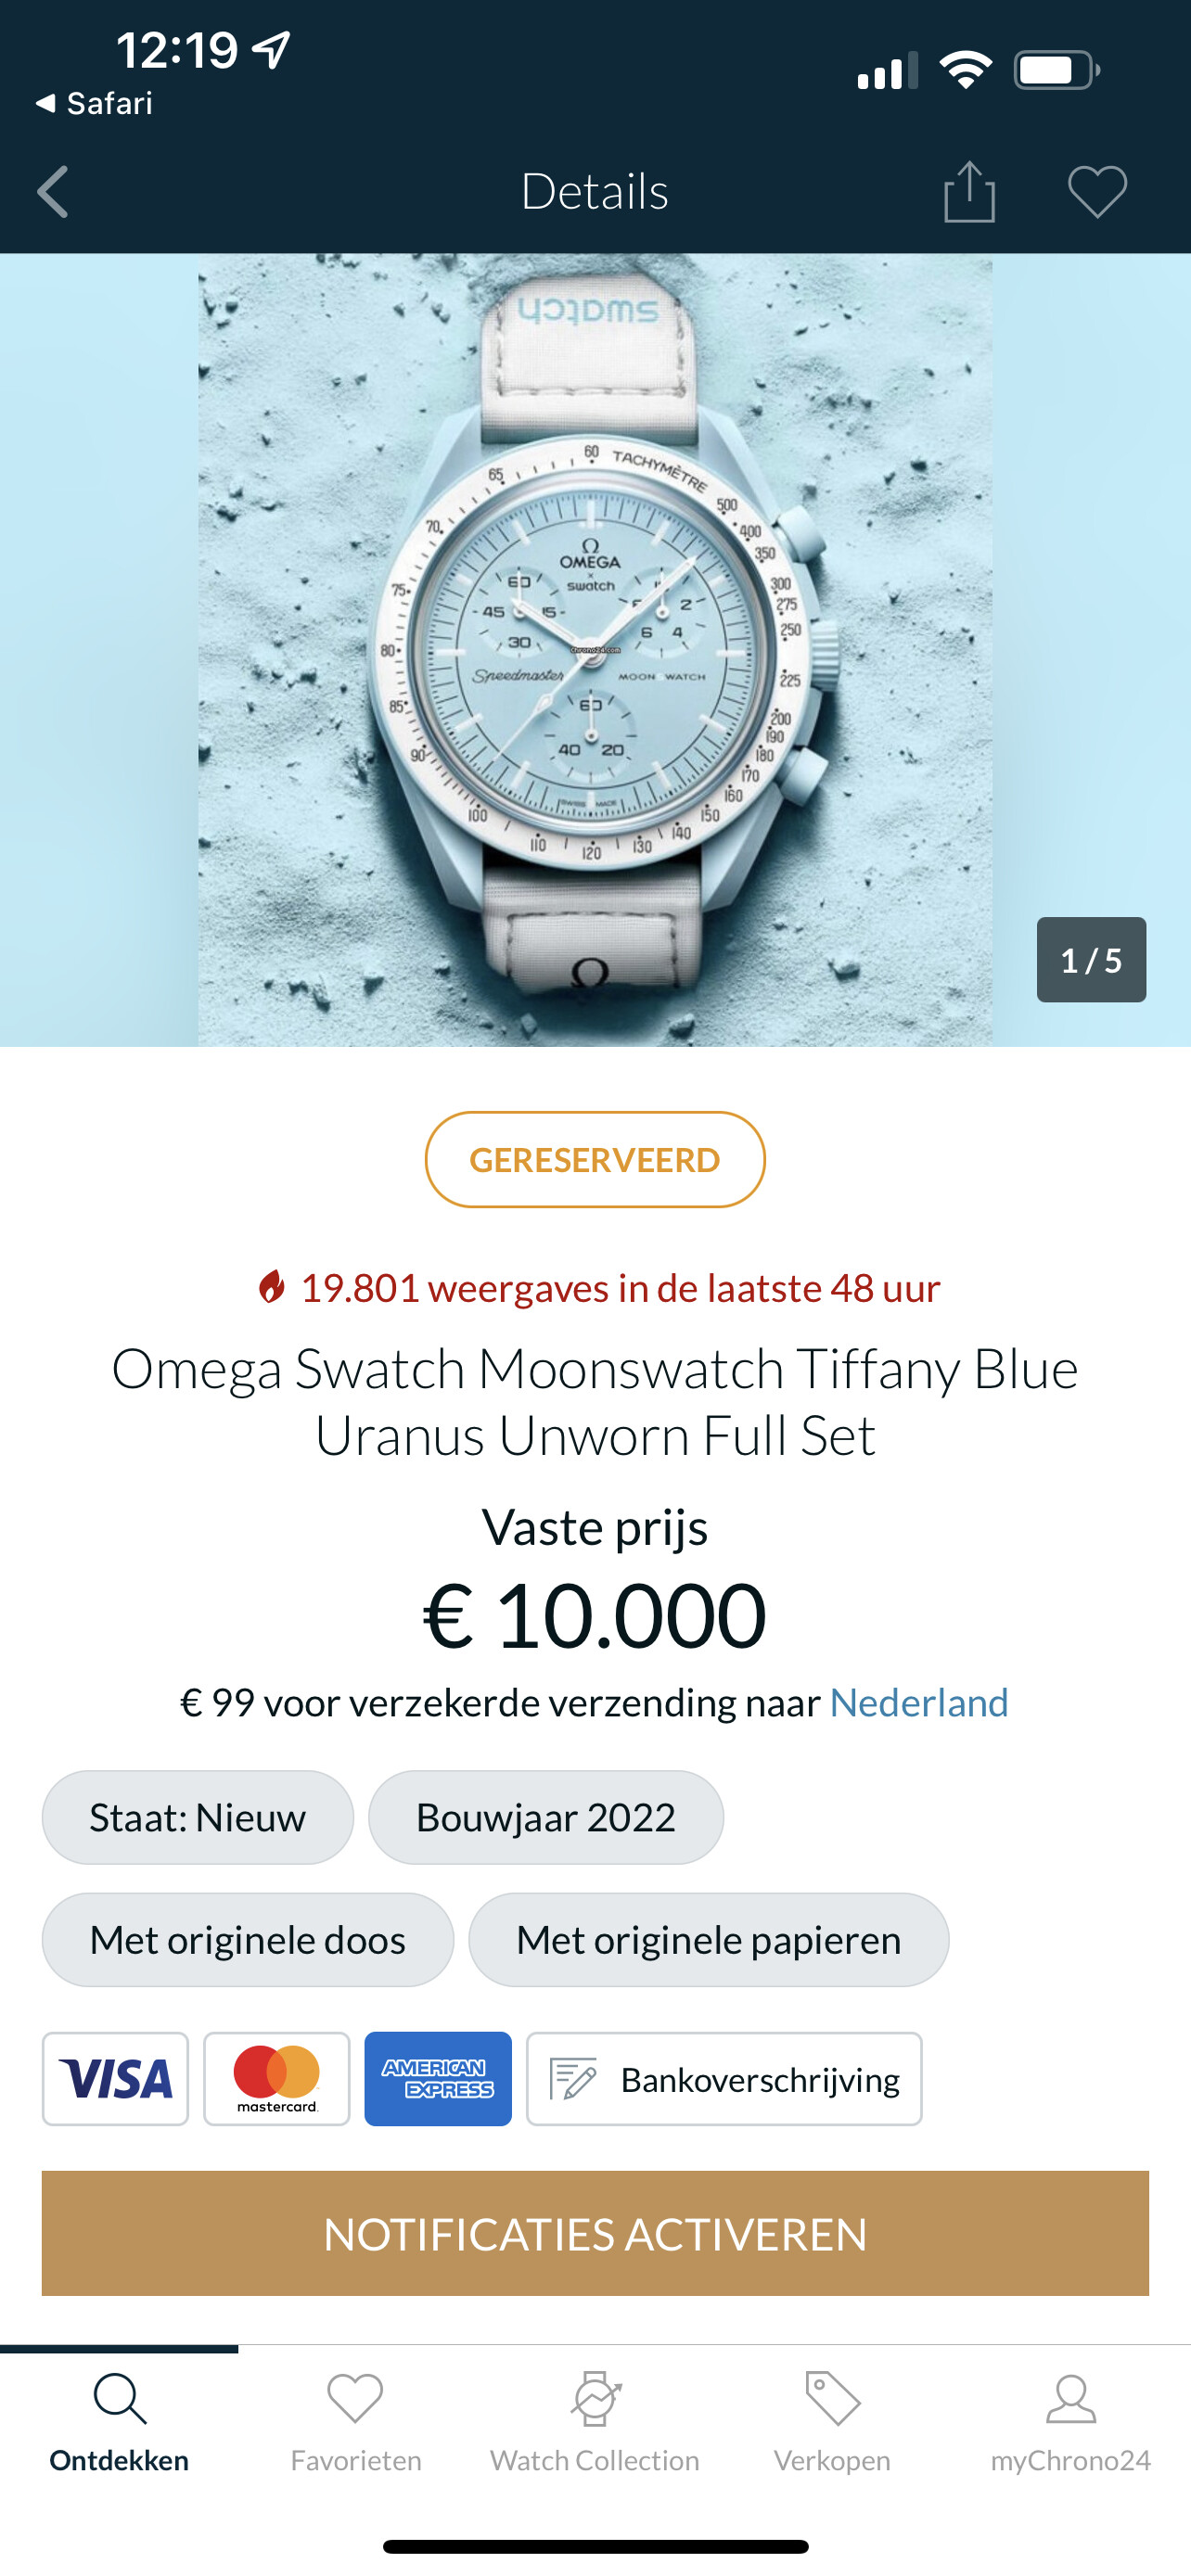Return to Safari via status bar
Viewport: 1191px width, 2576px height.
click(94, 103)
